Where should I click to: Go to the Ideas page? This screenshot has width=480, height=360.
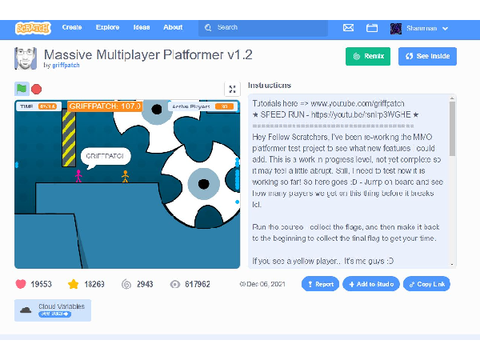coord(141,27)
